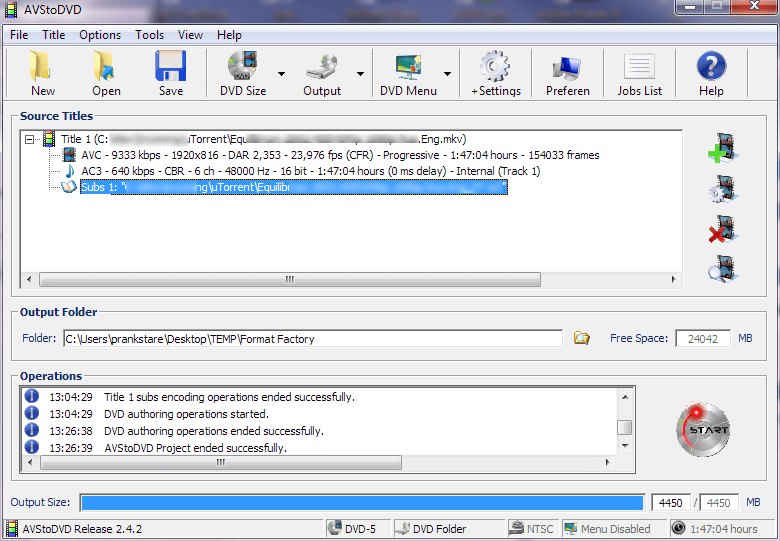The height and width of the screenshot is (541, 780).
Task: Click the NTSC status bar indicator
Action: tap(532, 529)
